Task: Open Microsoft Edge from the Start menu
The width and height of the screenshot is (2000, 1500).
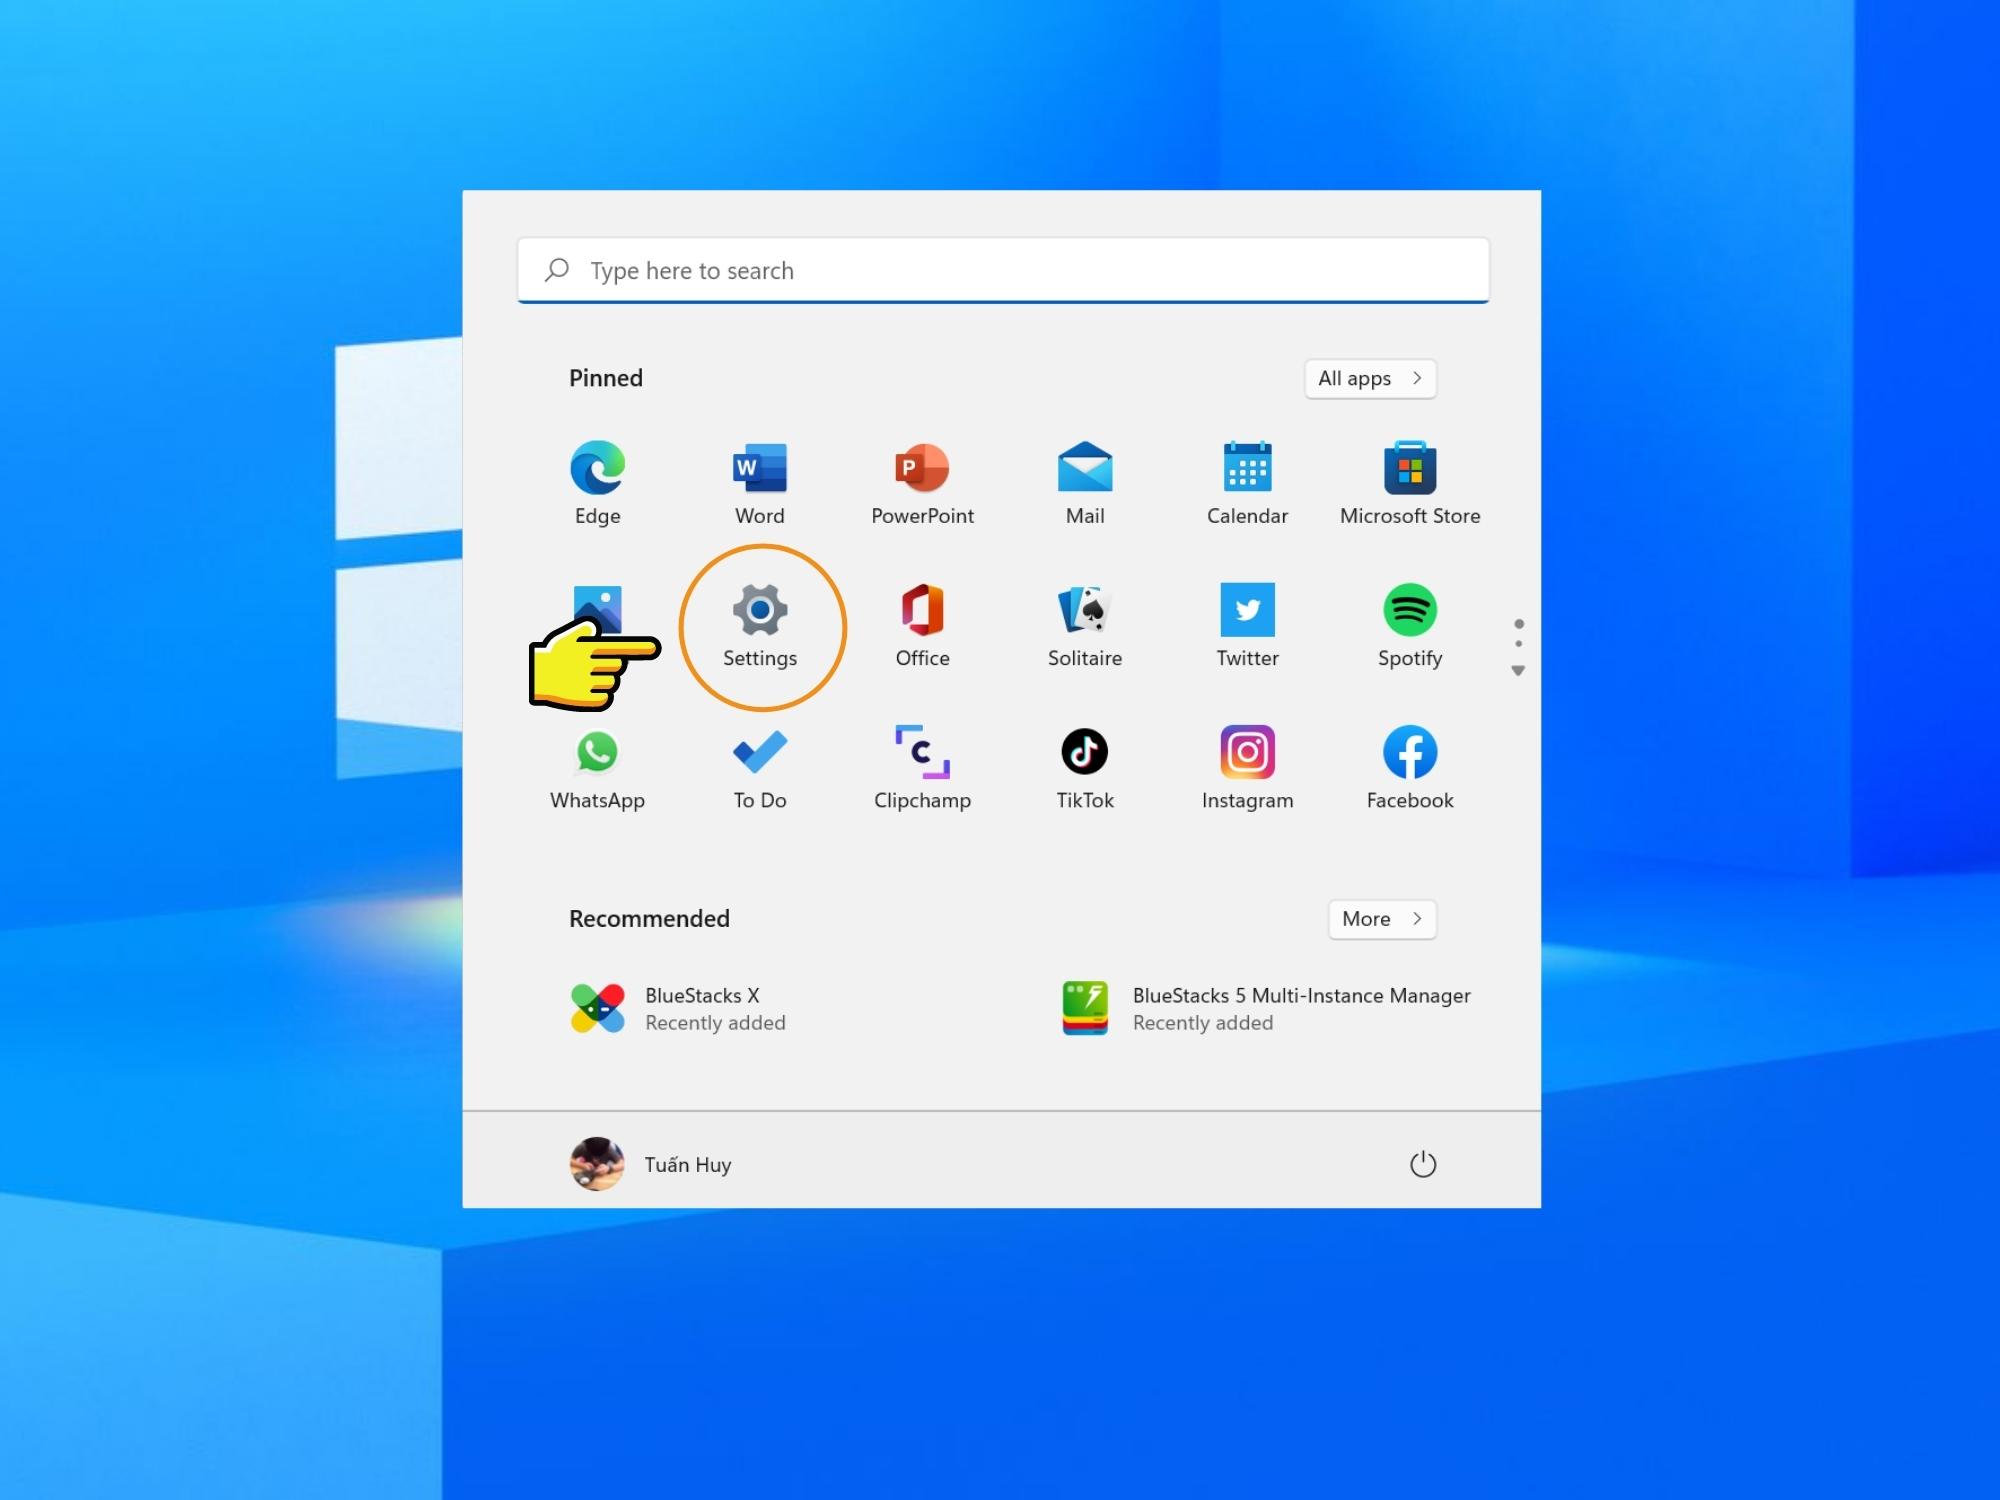Action: coord(597,480)
